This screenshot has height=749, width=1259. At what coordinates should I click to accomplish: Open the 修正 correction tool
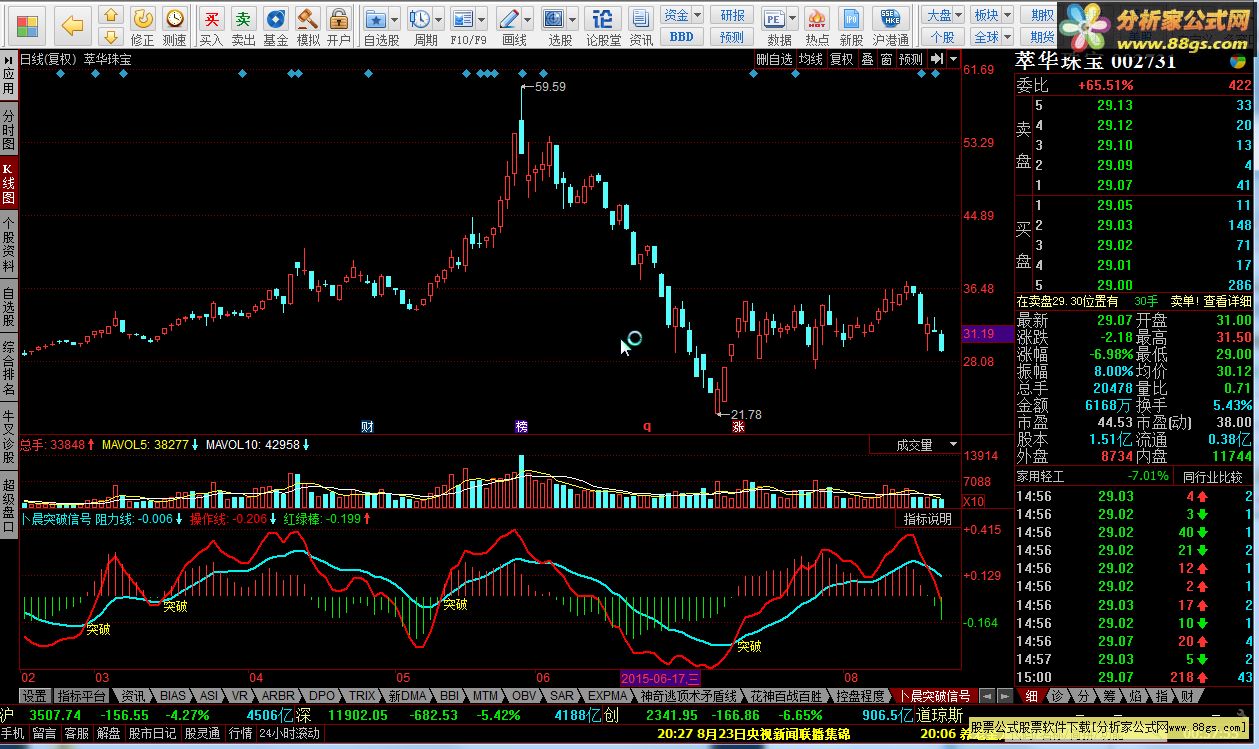click(x=143, y=26)
